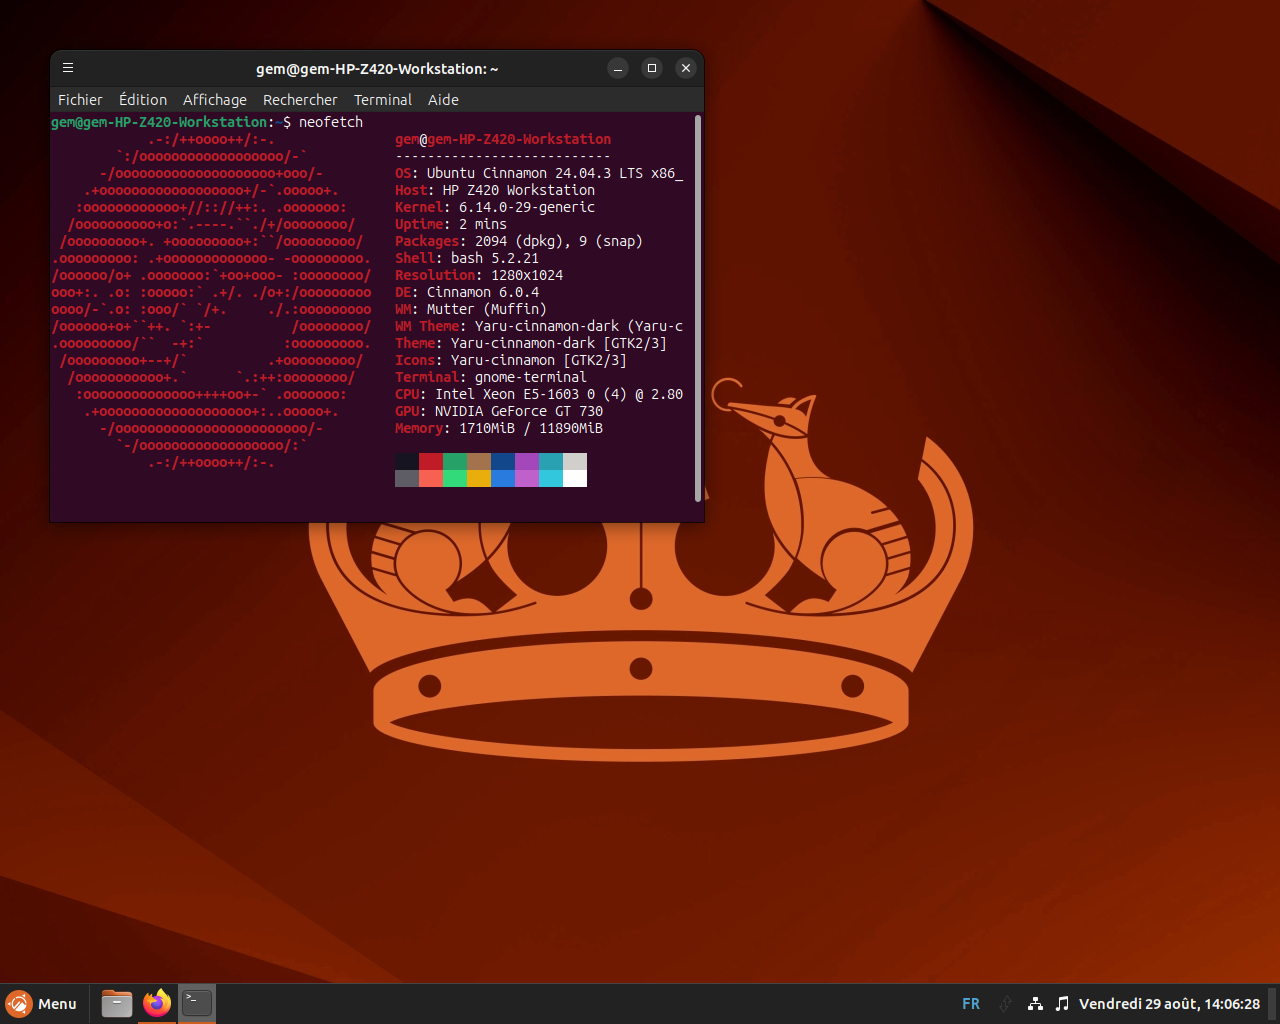This screenshot has width=1280, height=1024.
Task: Launch Firefox from the panel
Action: 157,1003
